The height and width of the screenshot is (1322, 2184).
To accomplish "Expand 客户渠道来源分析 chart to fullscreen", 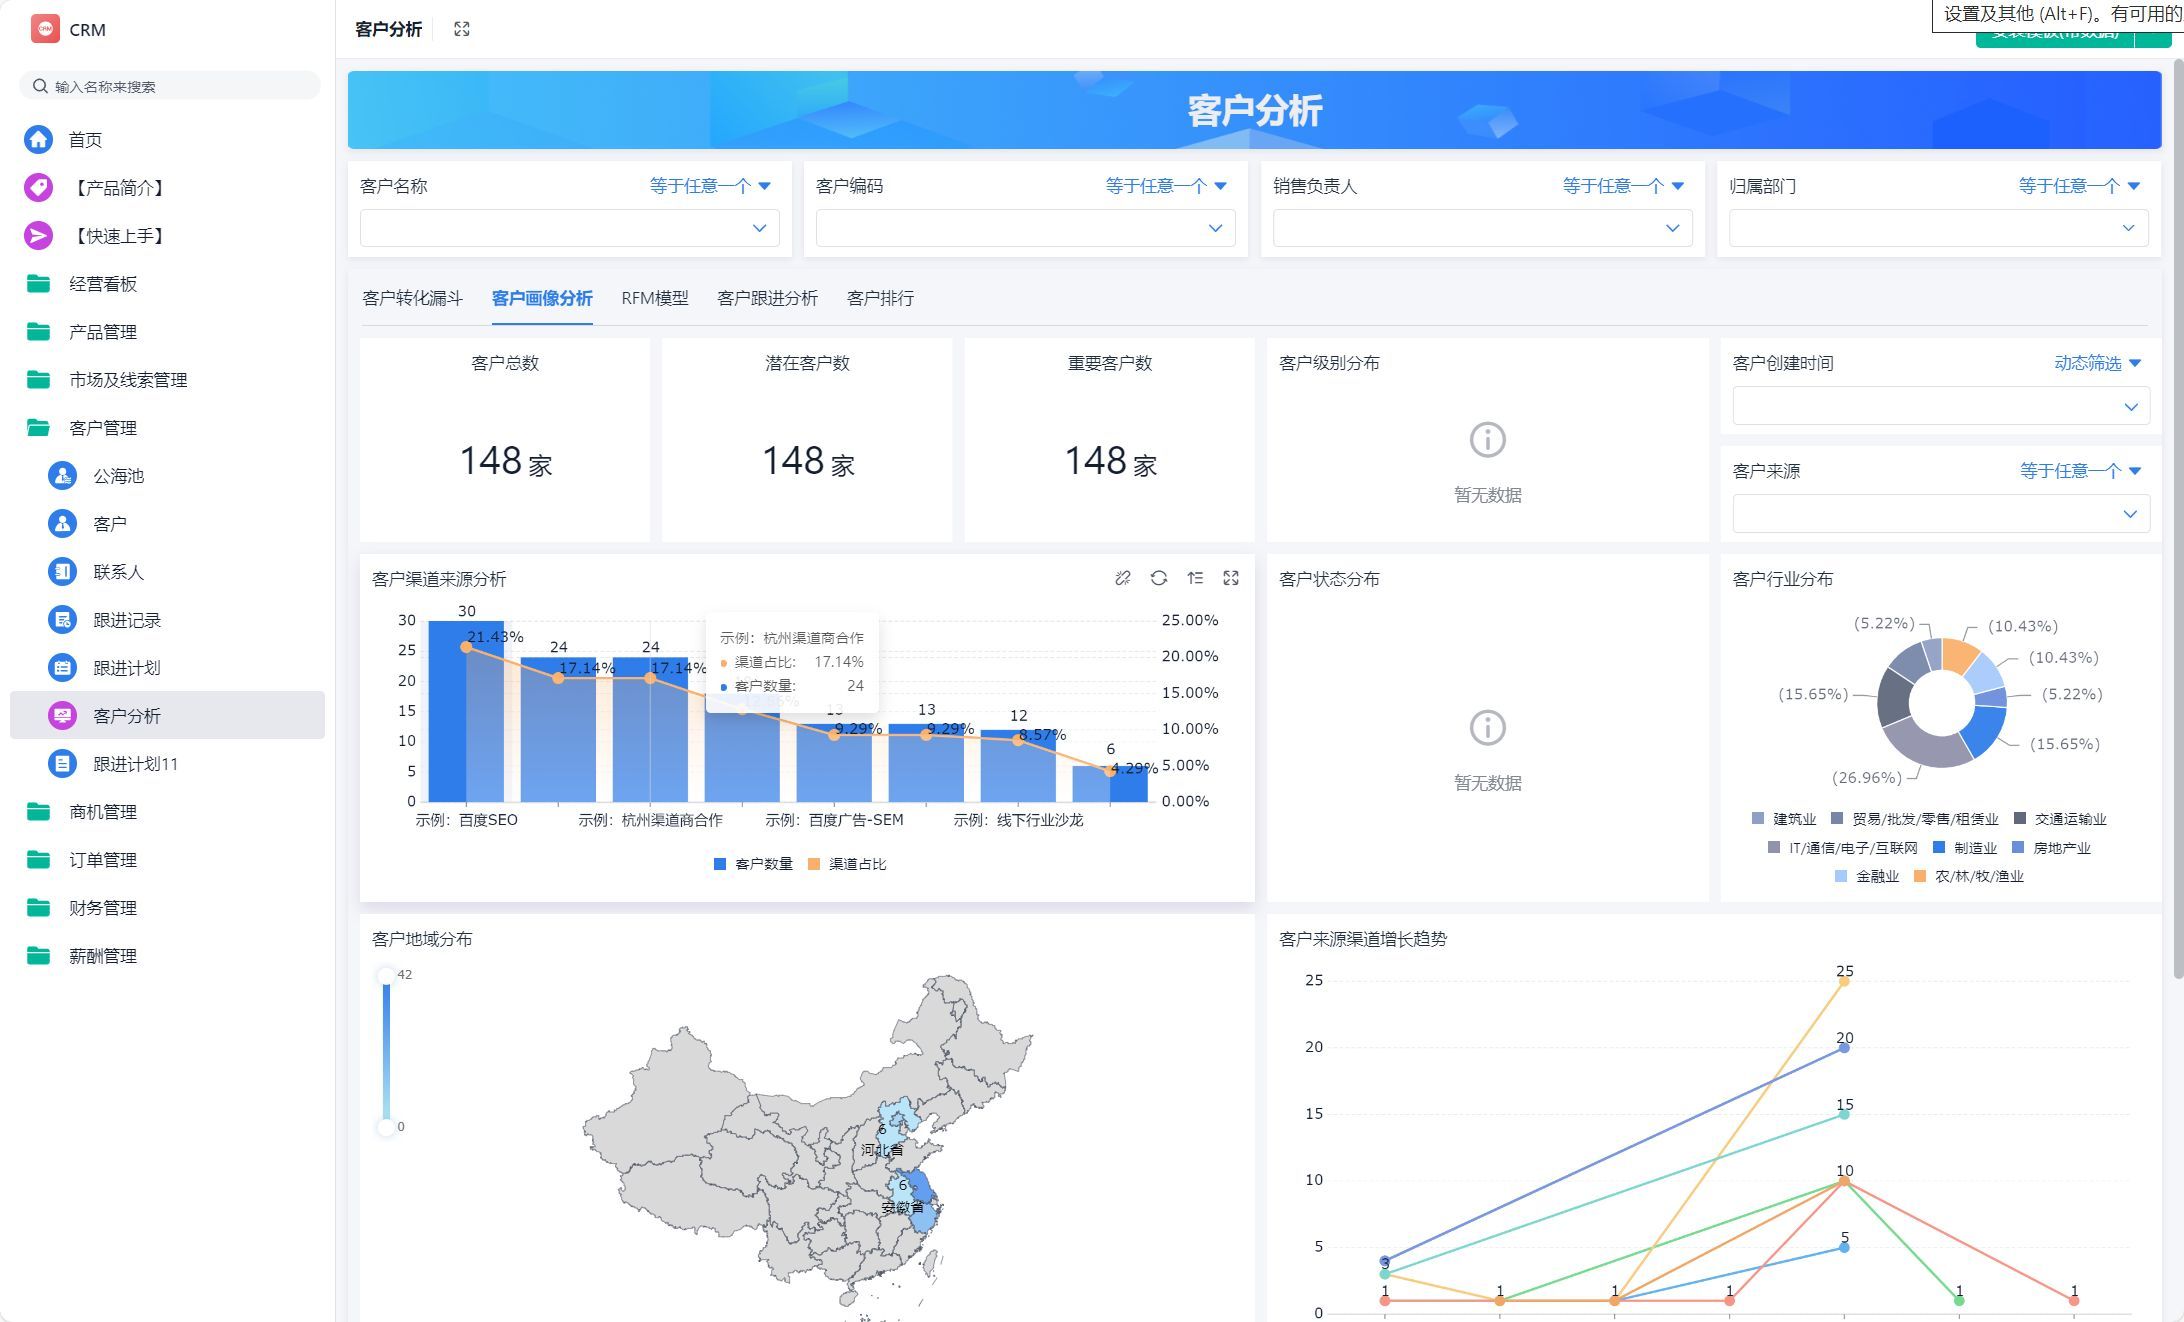I will coord(1231,578).
